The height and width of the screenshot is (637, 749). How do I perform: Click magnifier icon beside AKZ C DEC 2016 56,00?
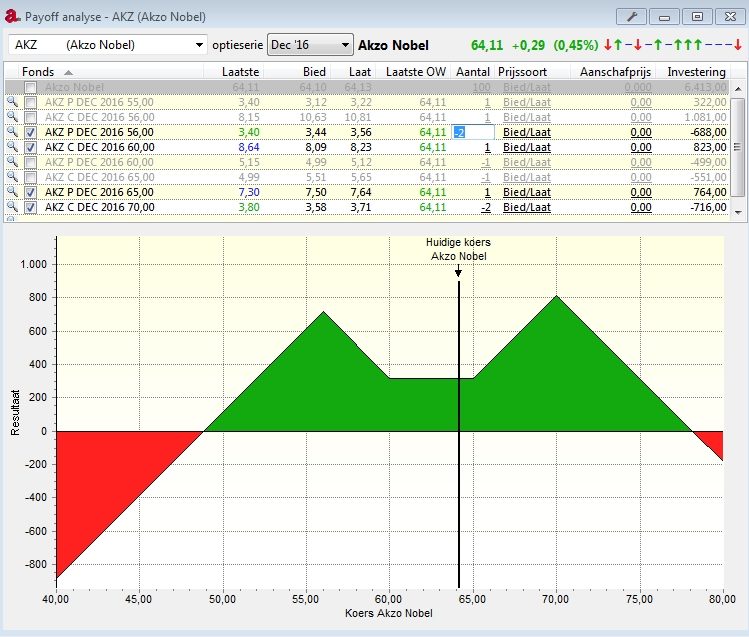pos(11,117)
